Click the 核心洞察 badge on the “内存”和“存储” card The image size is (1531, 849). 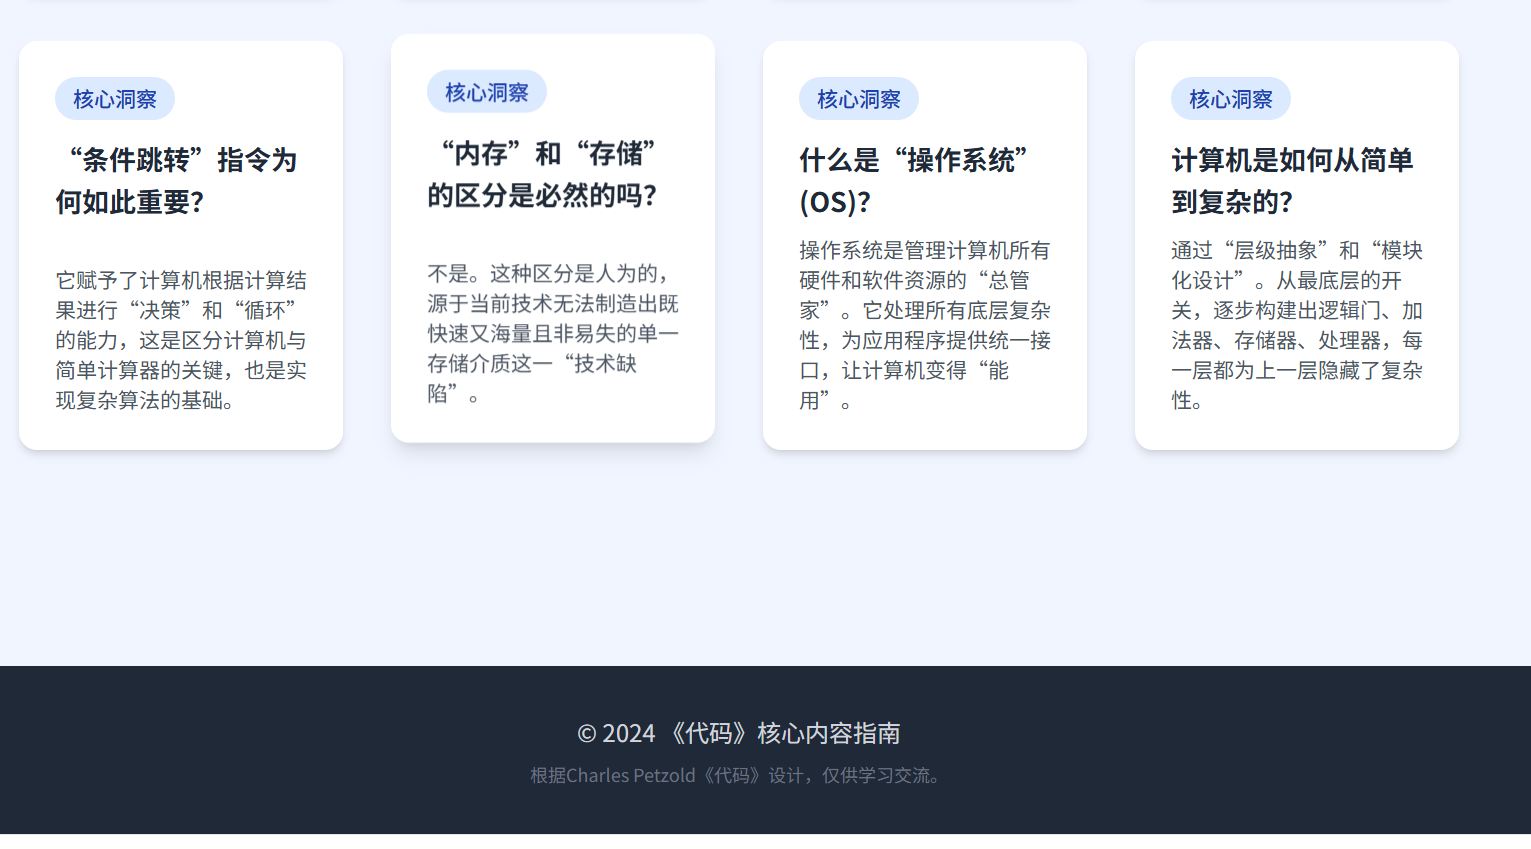[486, 92]
